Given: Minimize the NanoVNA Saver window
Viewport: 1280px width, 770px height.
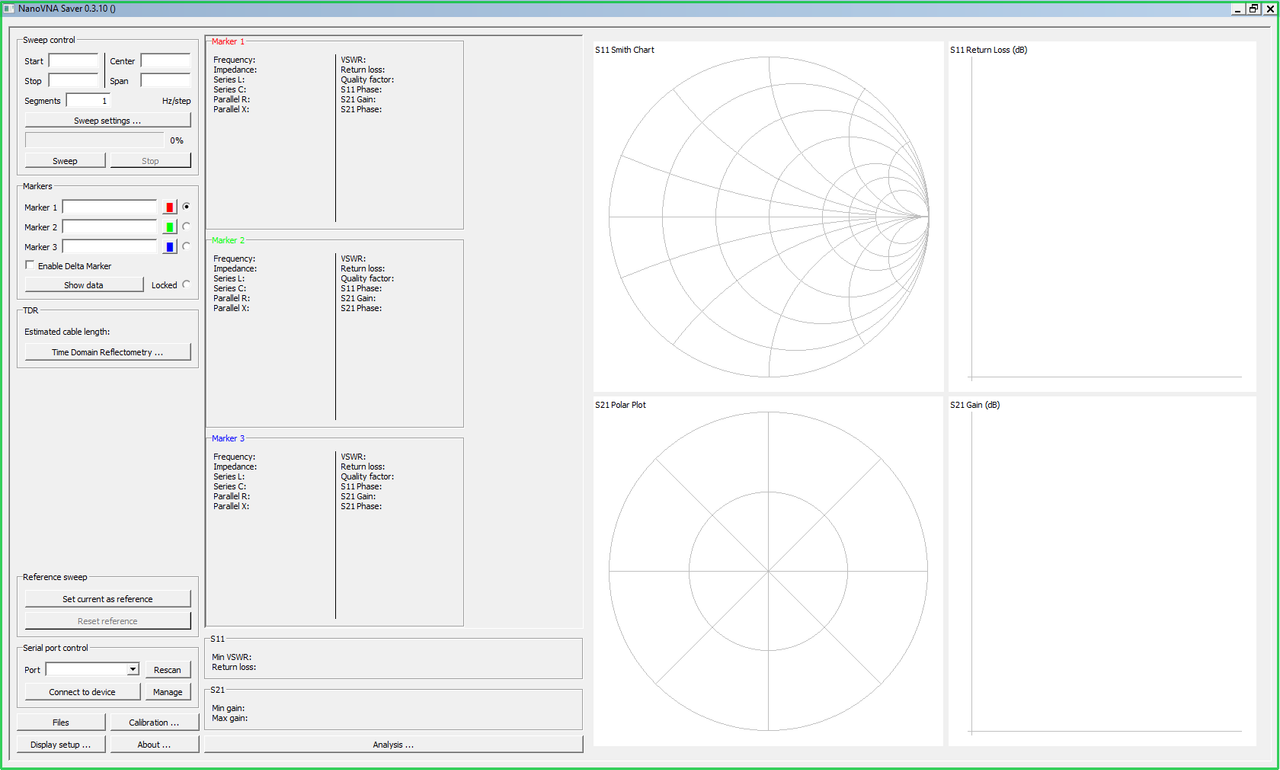Looking at the screenshot, I should [1237, 8].
